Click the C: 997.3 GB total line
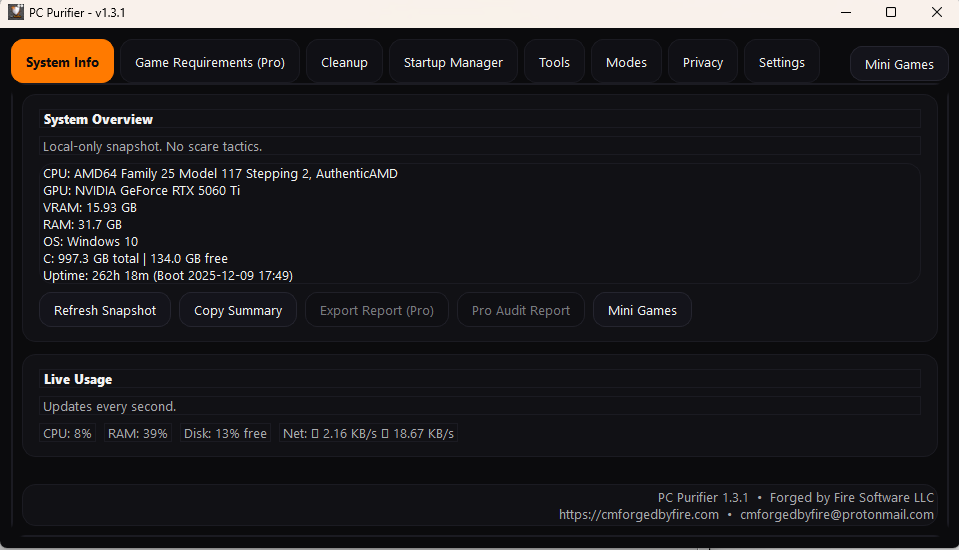 135,259
